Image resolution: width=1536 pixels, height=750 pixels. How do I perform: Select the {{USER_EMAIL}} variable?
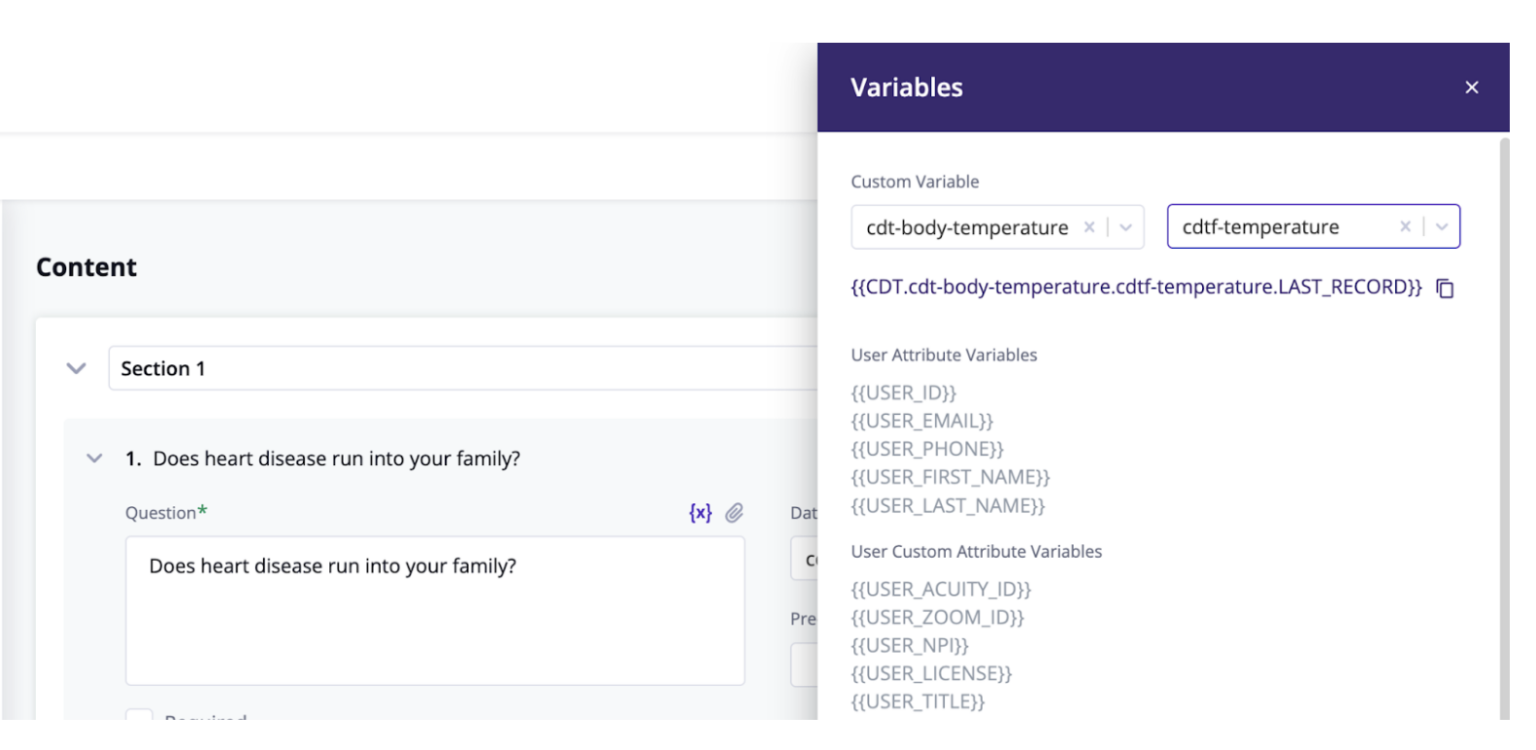click(x=921, y=421)
